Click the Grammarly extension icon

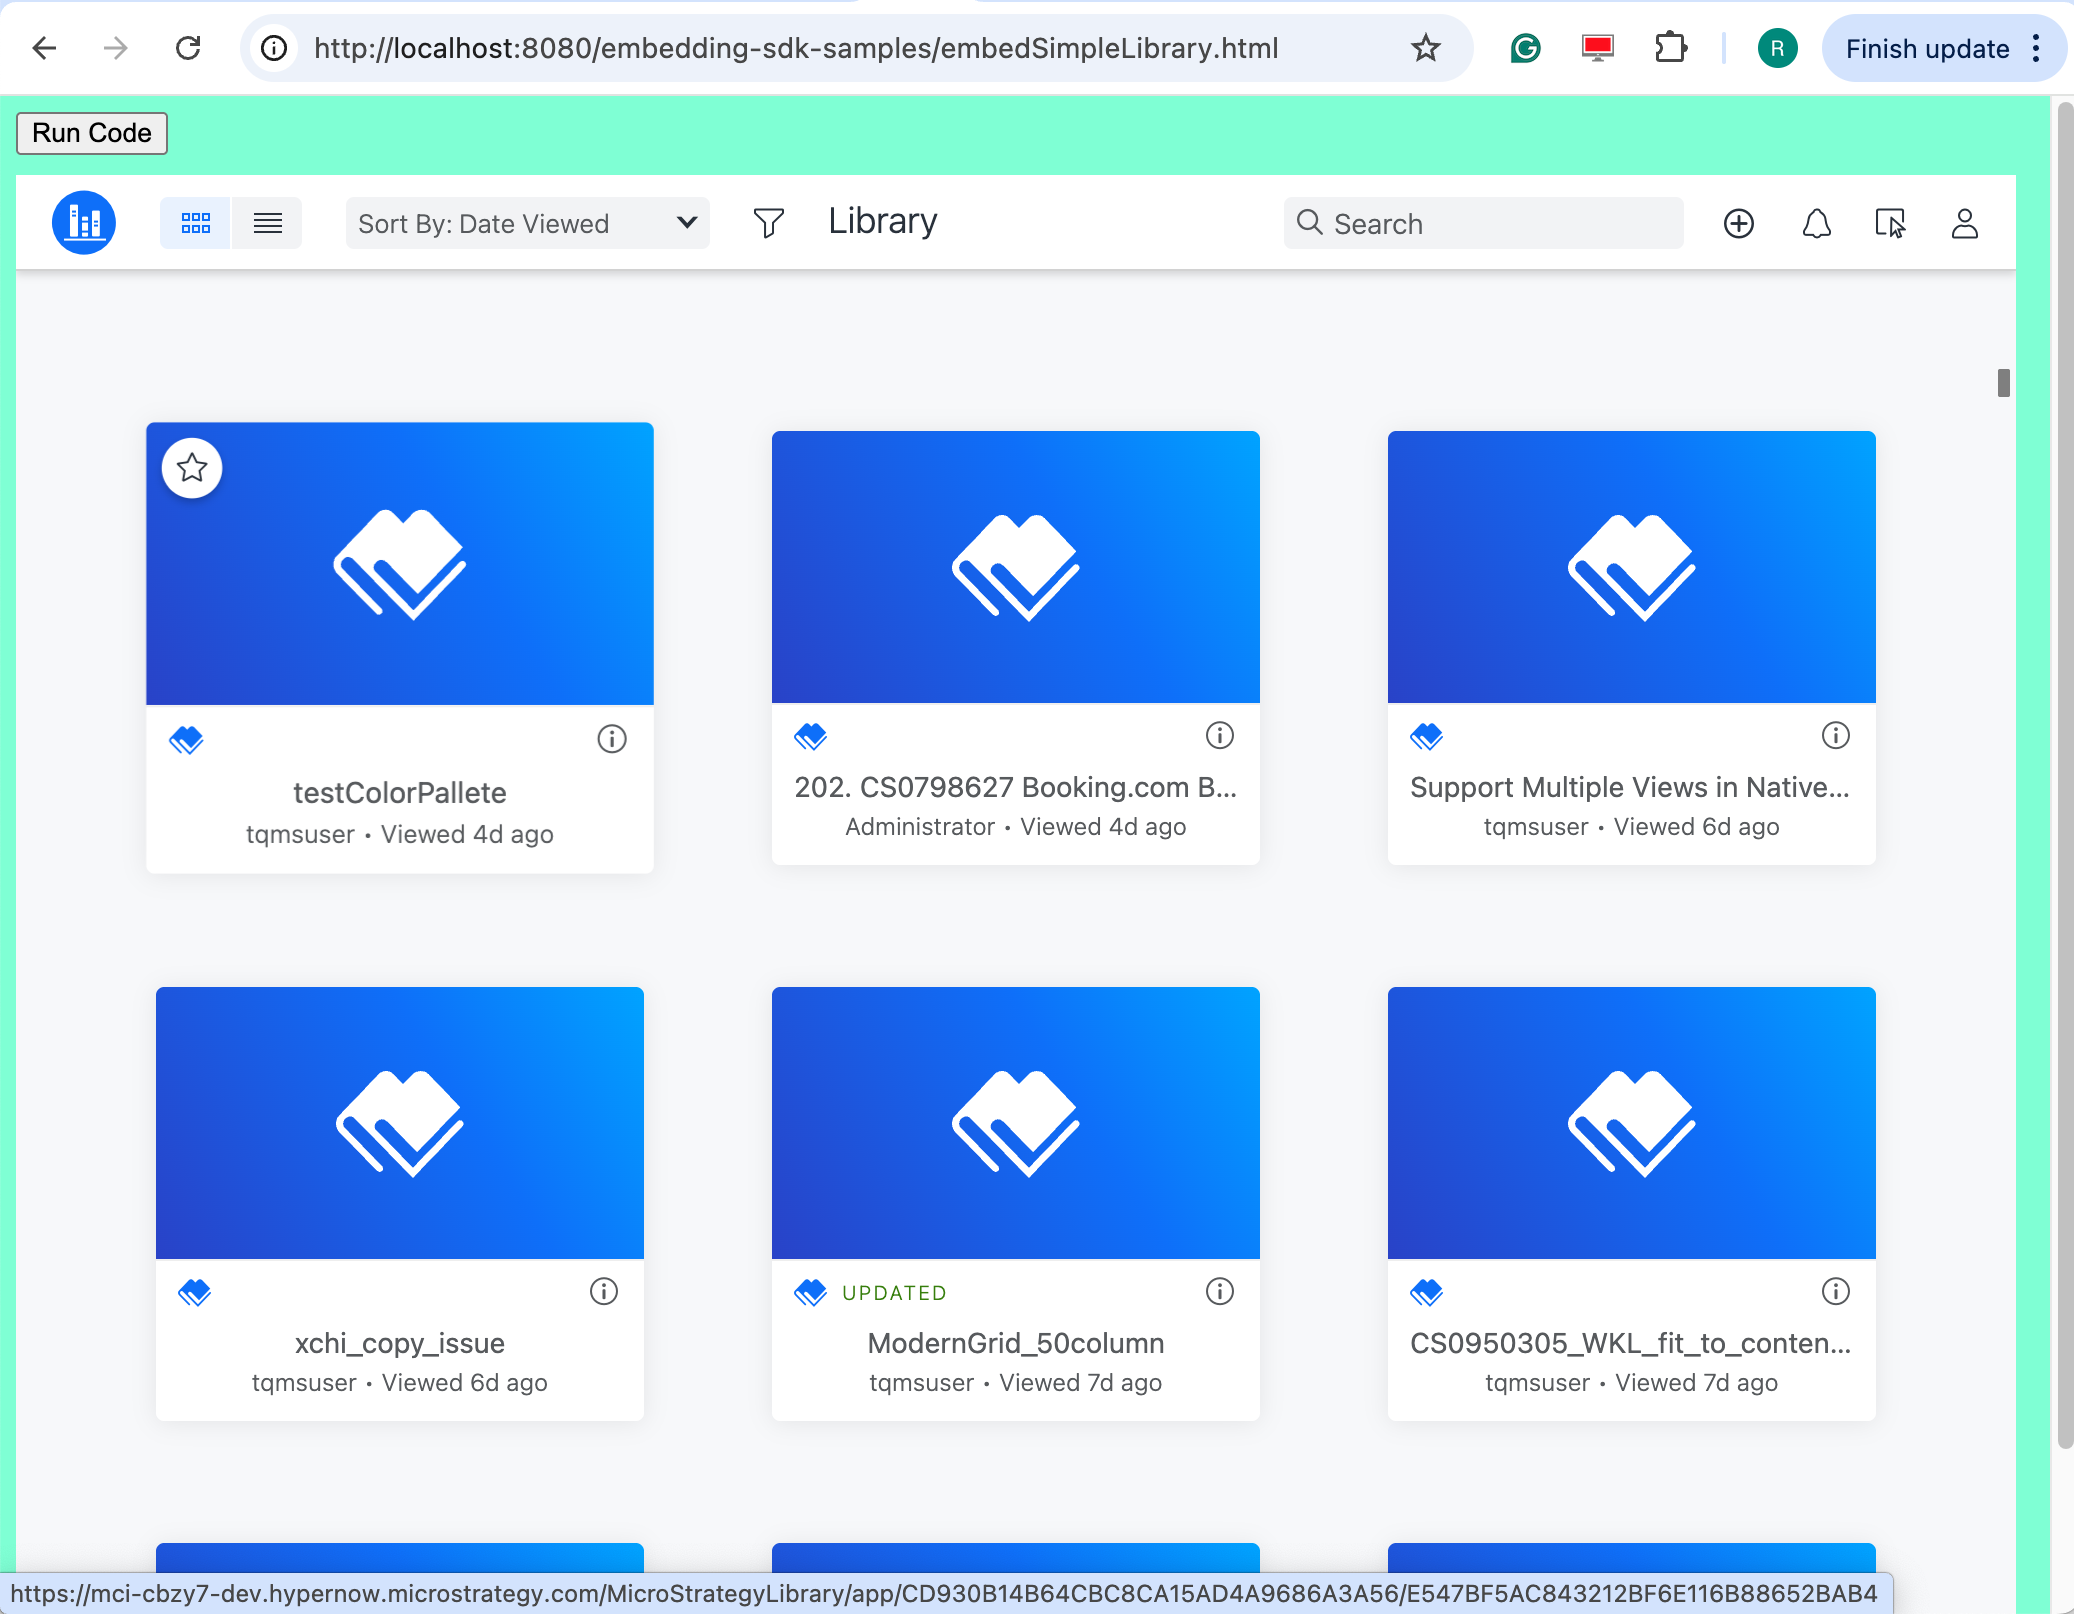tap(1523, 47)
